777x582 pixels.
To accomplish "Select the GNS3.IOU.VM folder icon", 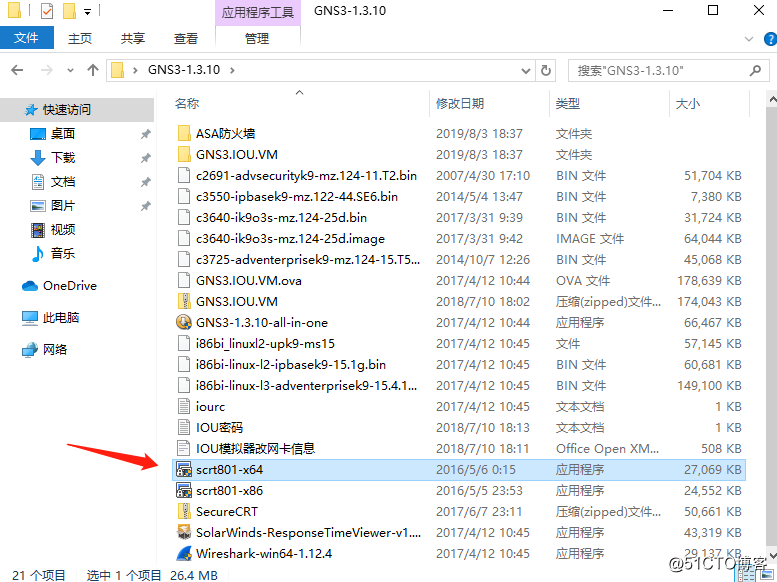I will point(184,154).
